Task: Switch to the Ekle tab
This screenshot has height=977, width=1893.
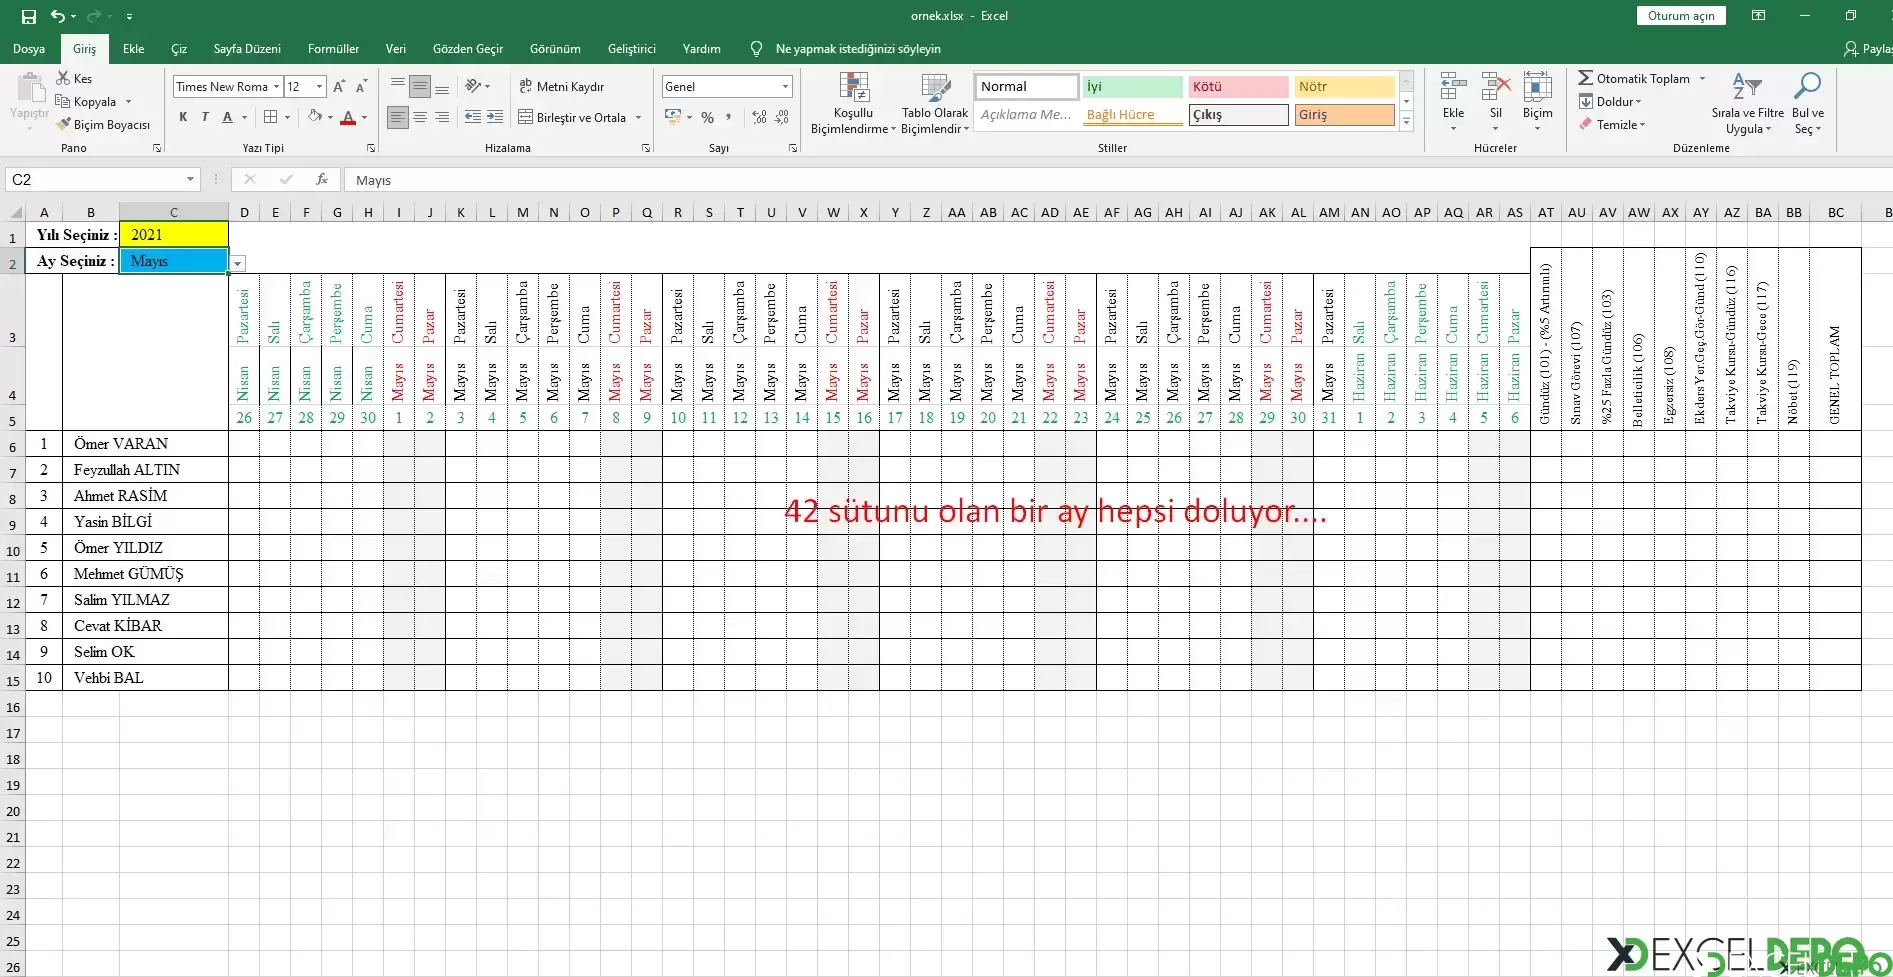Action: (133, 48)
